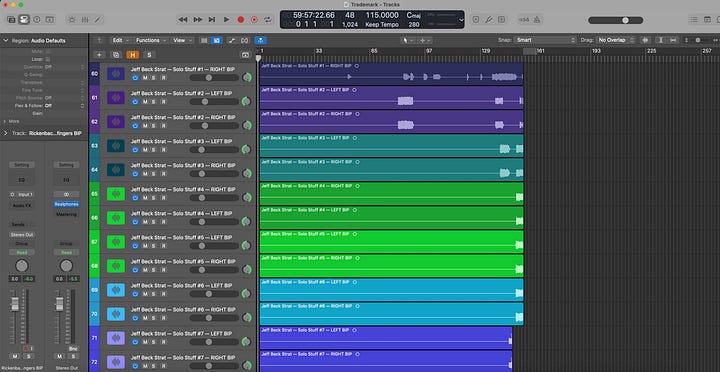
Task: Click Setting button on left channel strip
Action: (22, 165)
